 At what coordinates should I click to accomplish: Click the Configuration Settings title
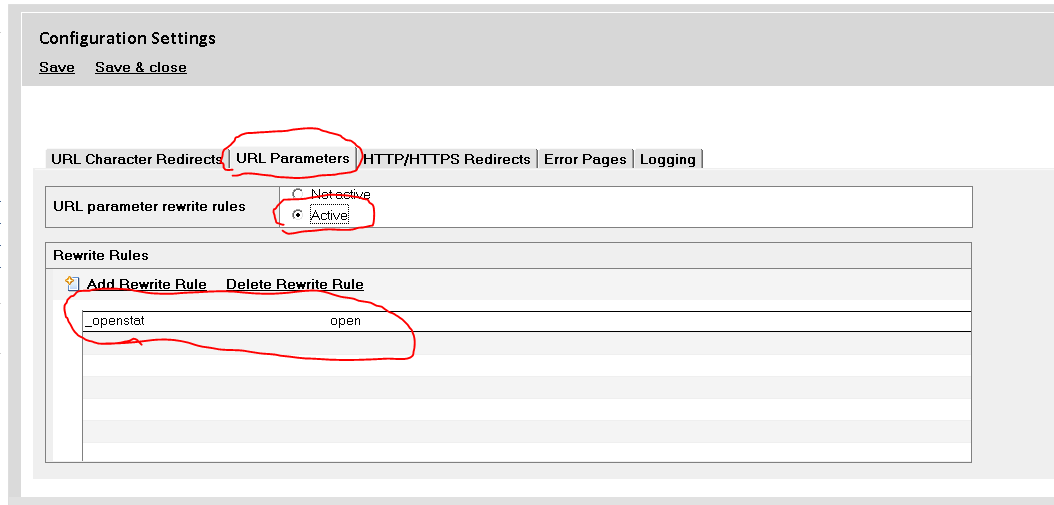click(127, 38)
